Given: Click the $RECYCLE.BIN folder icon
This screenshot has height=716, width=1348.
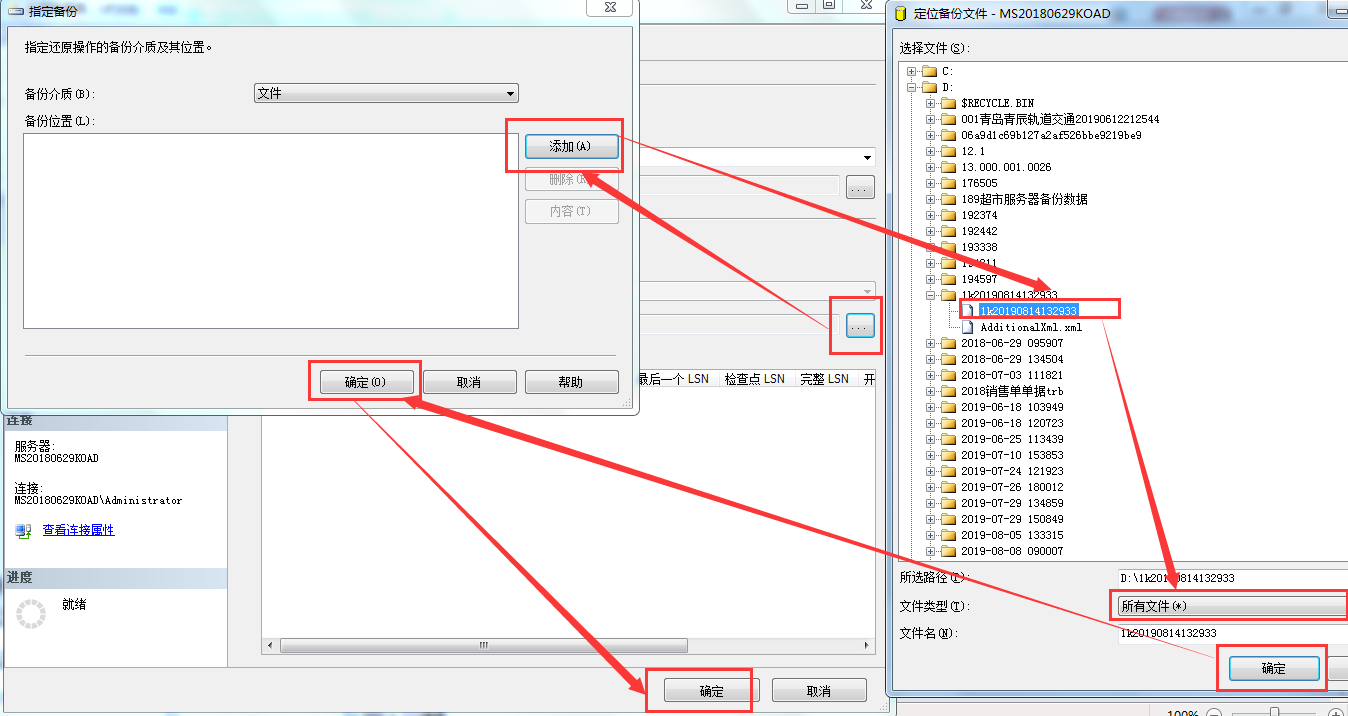Looking at the screenshot, I should point(948,103).
